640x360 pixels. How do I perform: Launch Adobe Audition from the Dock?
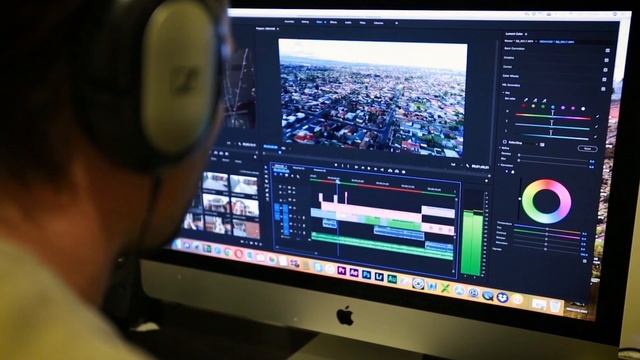point(392,279)
